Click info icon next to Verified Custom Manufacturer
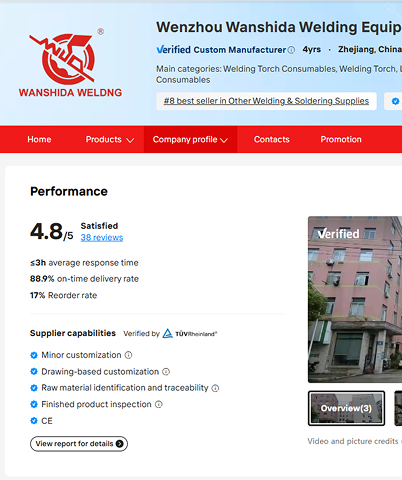 click(291, 50)
